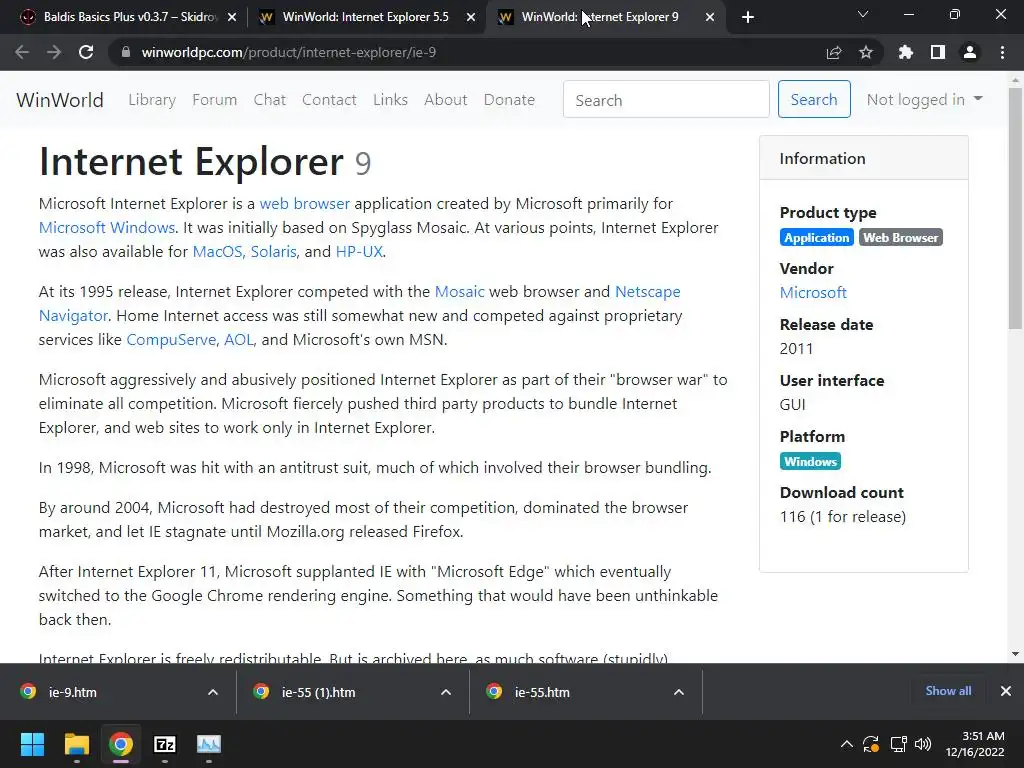
Task: Click the blue Search button
Action: [x=814, y=99]
